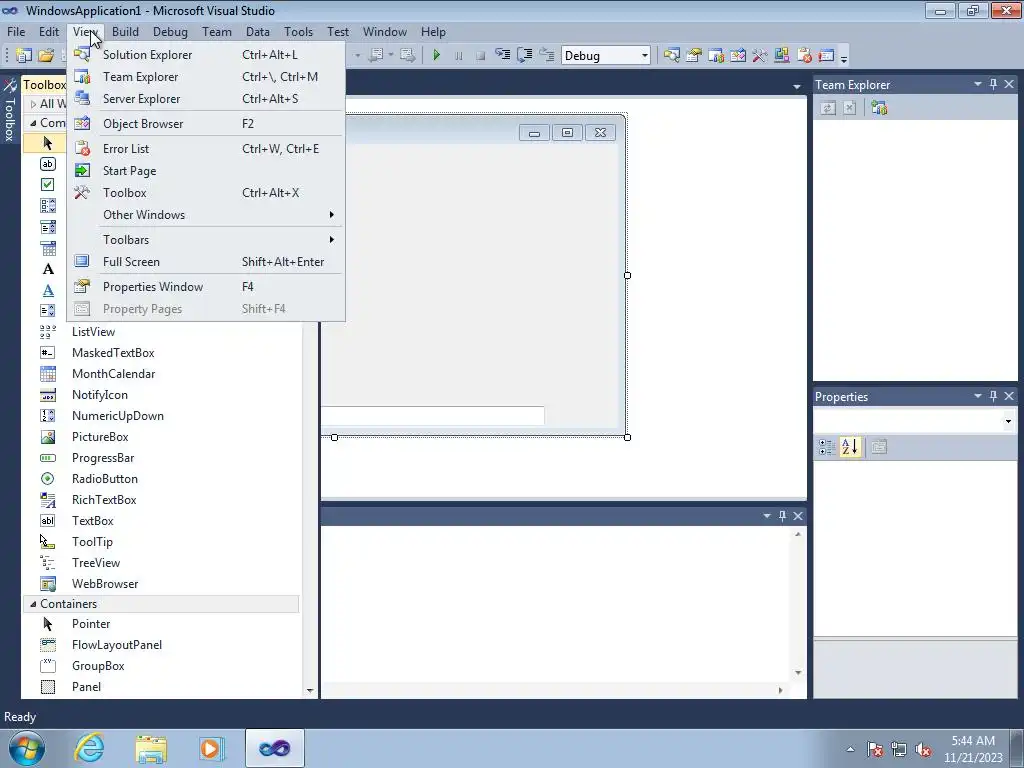Open the Help menu

(433, 31)
